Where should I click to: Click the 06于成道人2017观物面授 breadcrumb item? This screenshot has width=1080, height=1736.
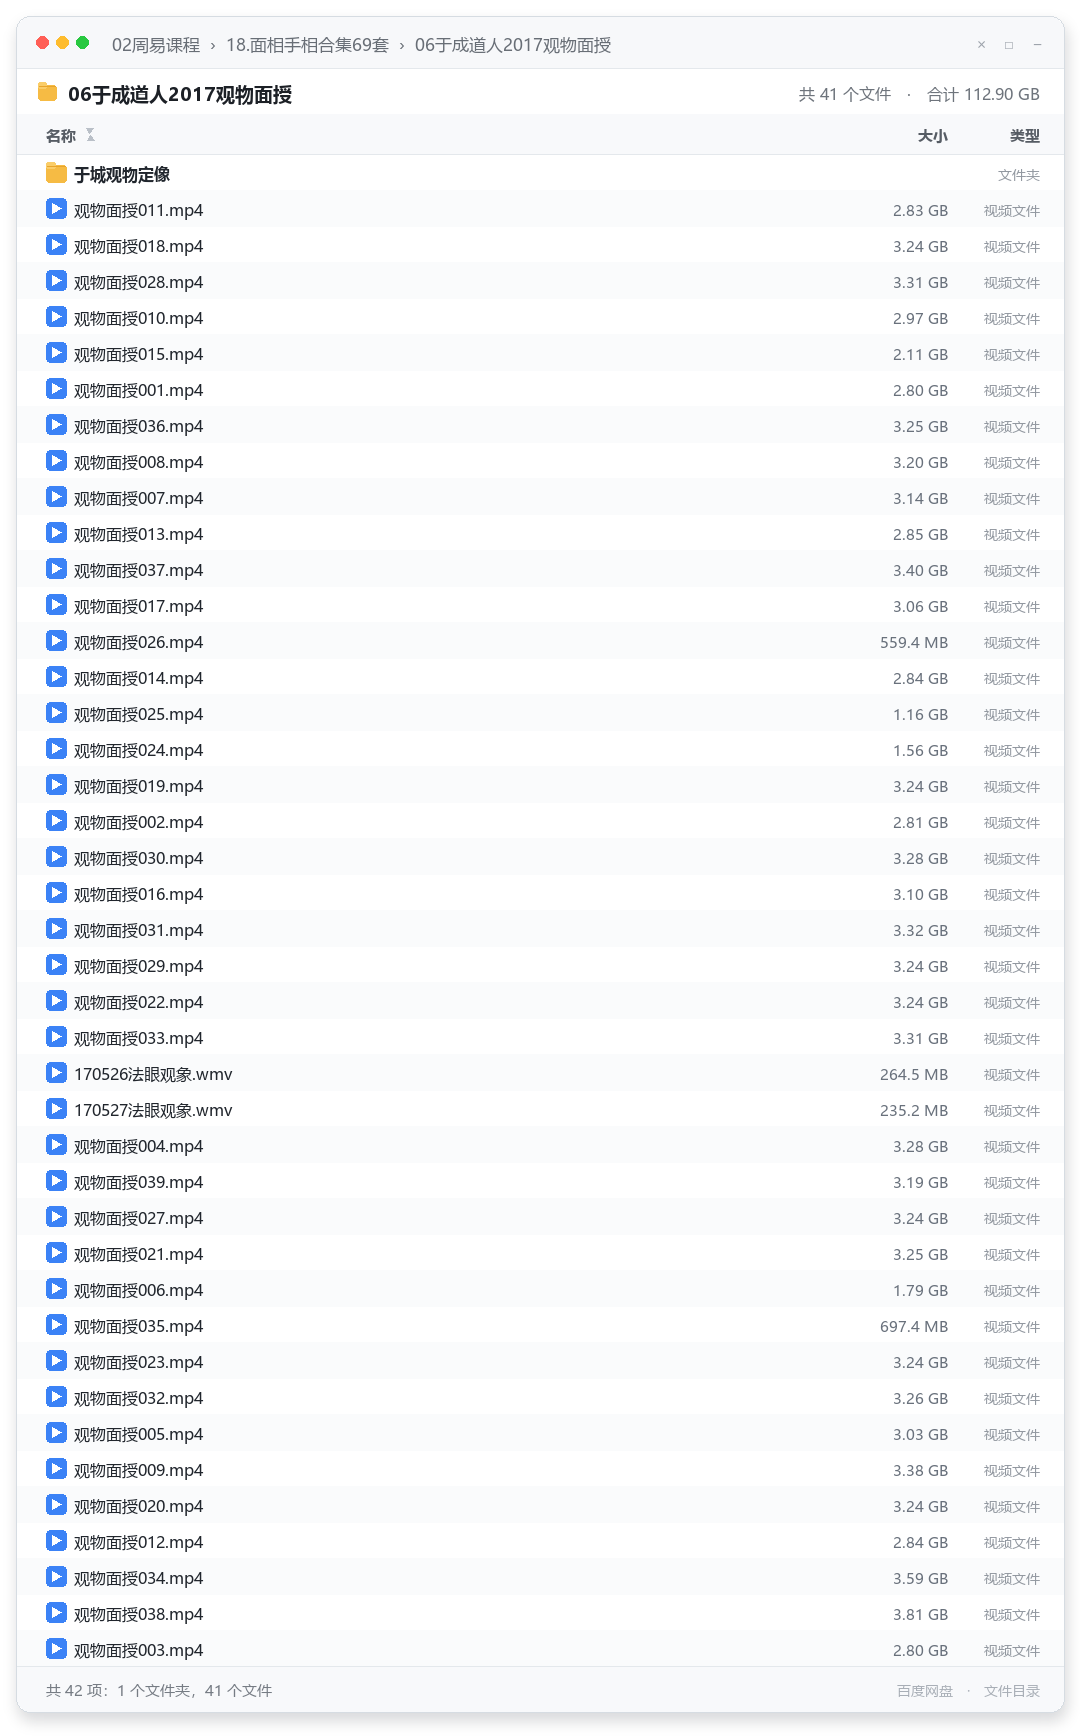(x=513, y=45)
